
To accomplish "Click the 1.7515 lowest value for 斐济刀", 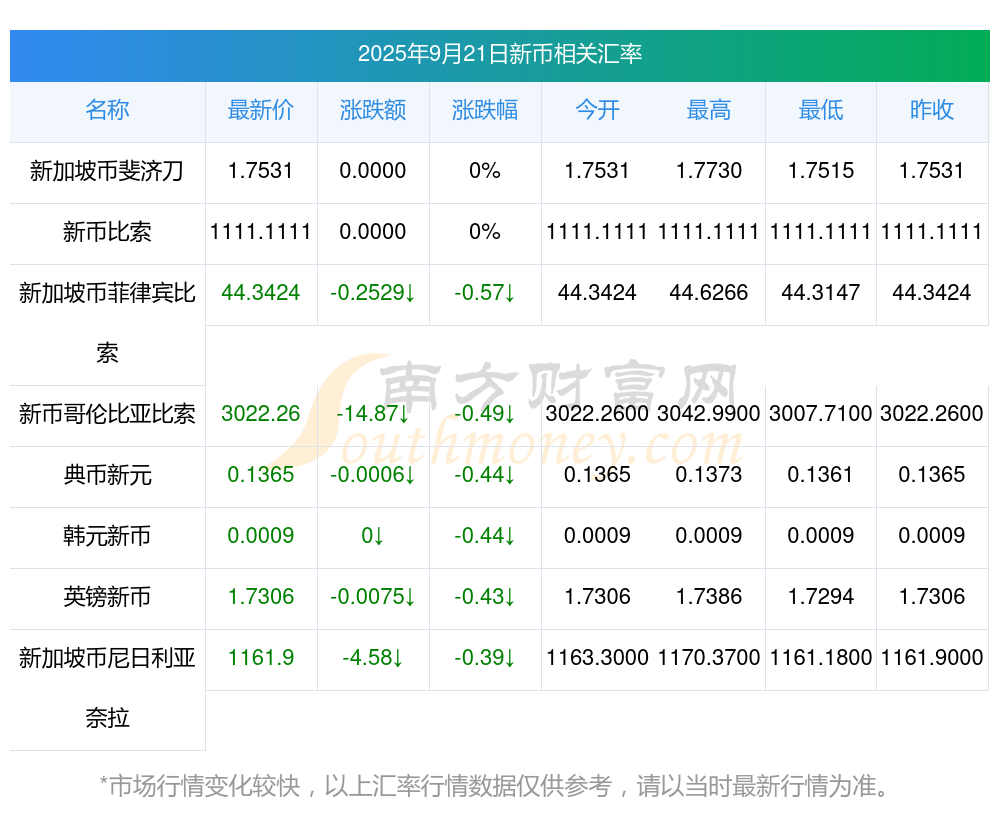I will pyautogui.click(x=821, y=171).
